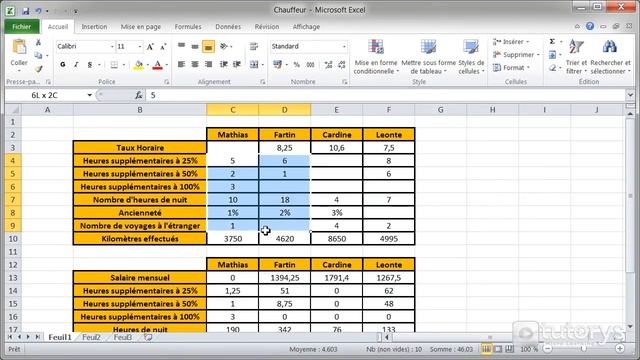Click merge and center icon
This screenshot has width=640, height=360.
point(254,64)
